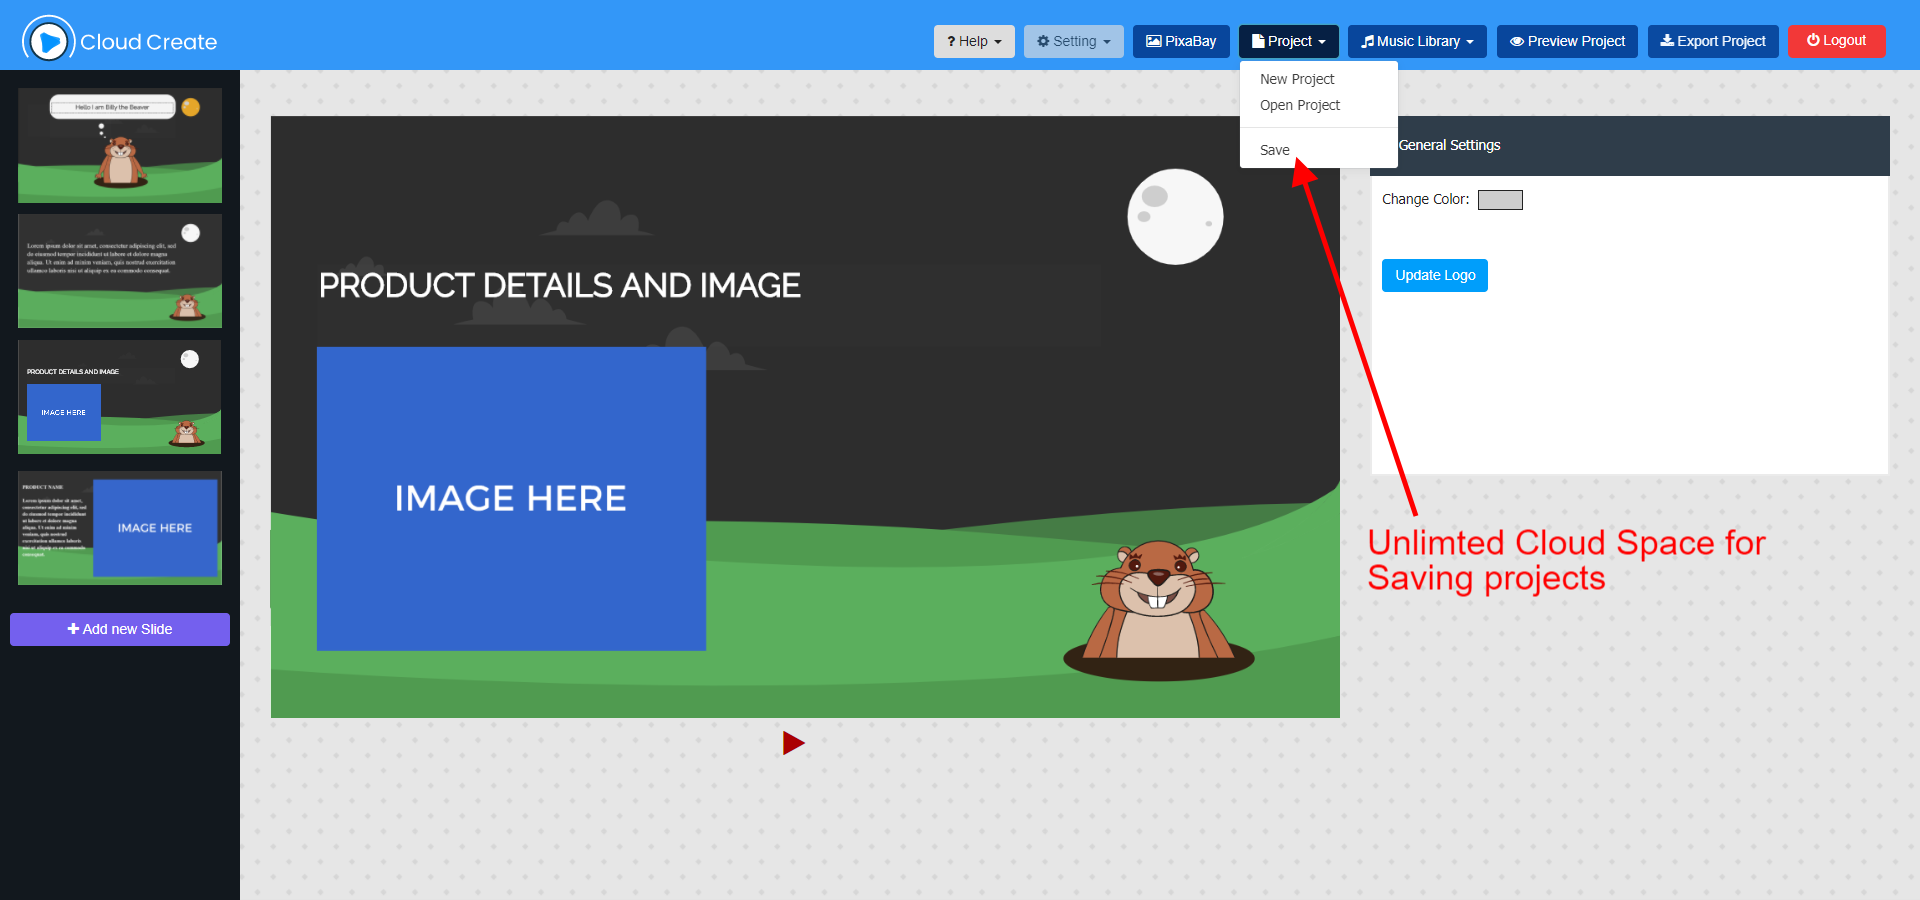Expand the Help dropdown

[x=973, y=41]
